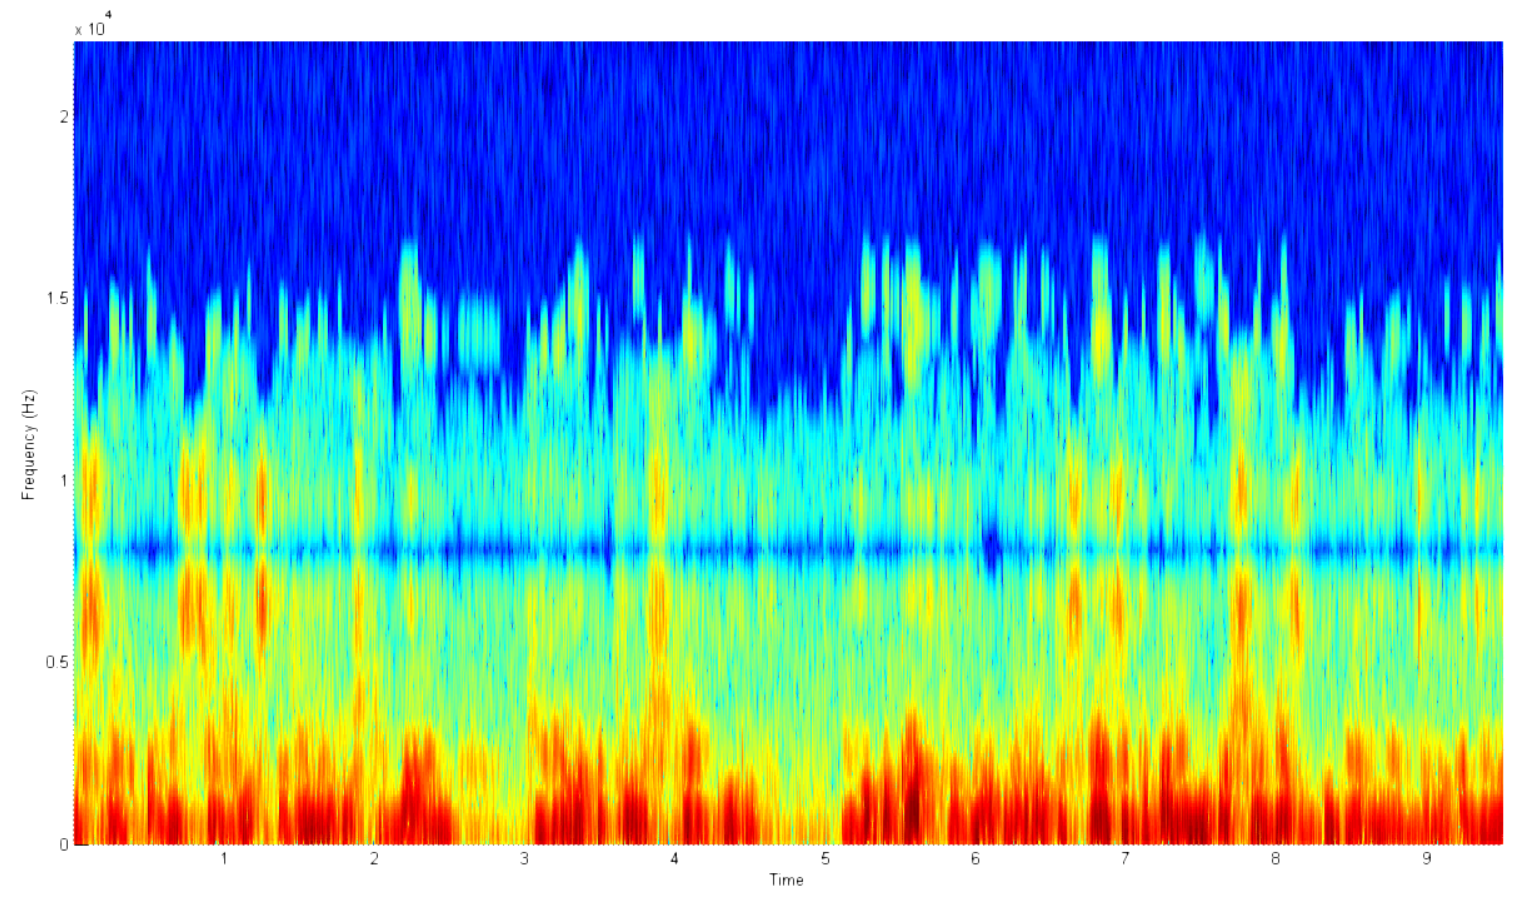
Task: Click the 0 frequency axis tick
Action: [x=63, y=845]
